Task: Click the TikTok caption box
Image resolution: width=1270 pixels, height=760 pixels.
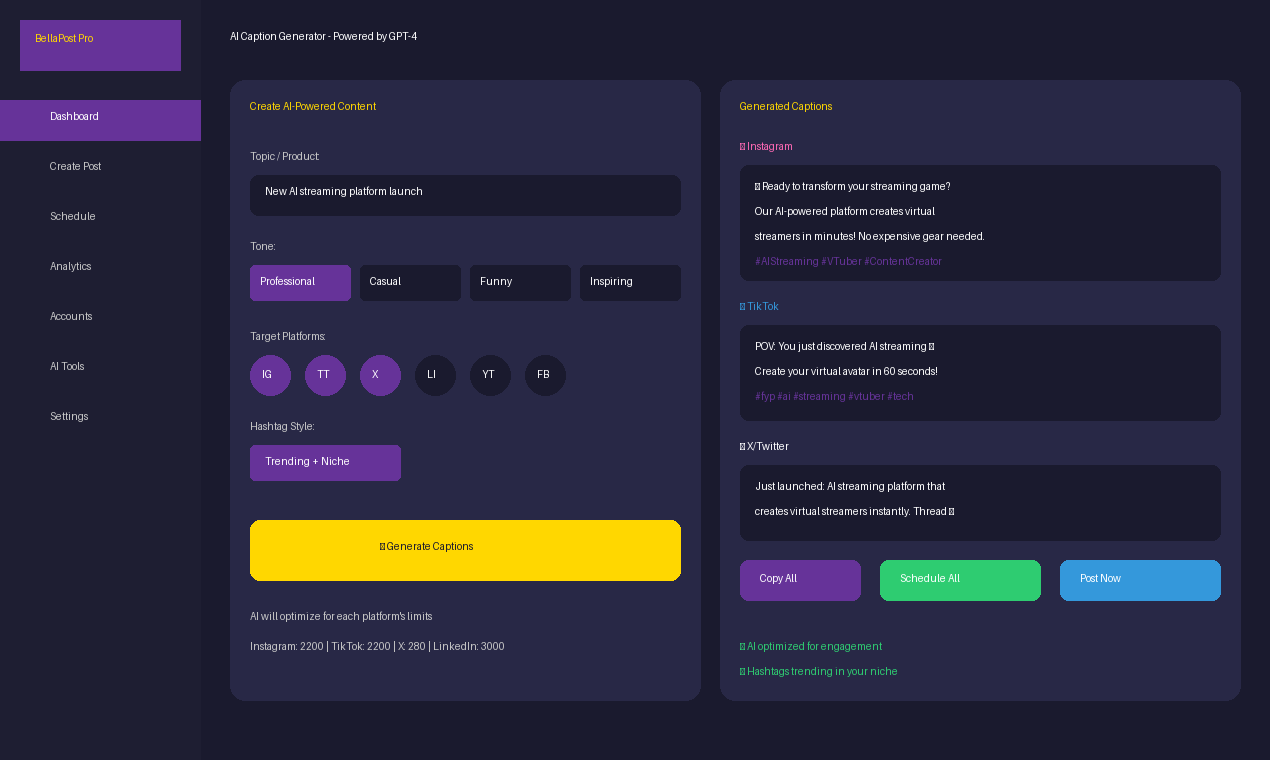Action: [x=980, y=373]
